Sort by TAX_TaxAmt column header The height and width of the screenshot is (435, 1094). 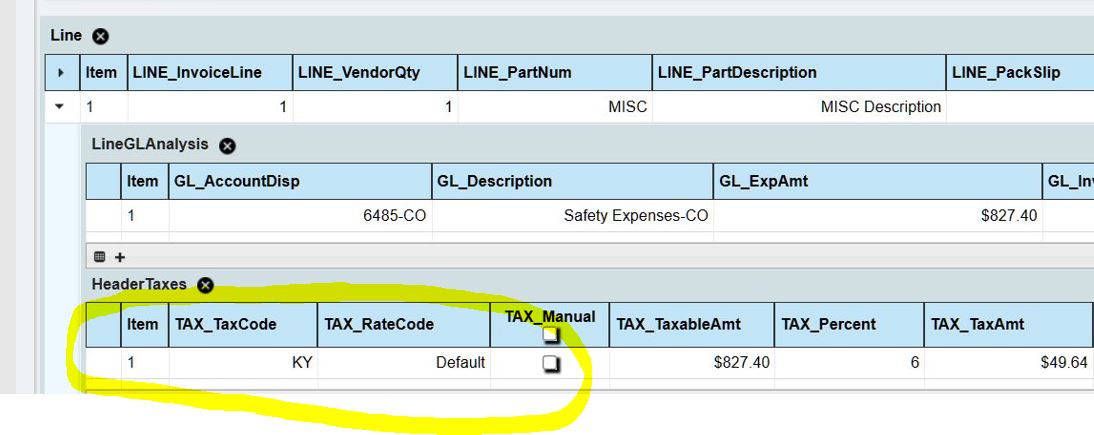point(1008,325)
